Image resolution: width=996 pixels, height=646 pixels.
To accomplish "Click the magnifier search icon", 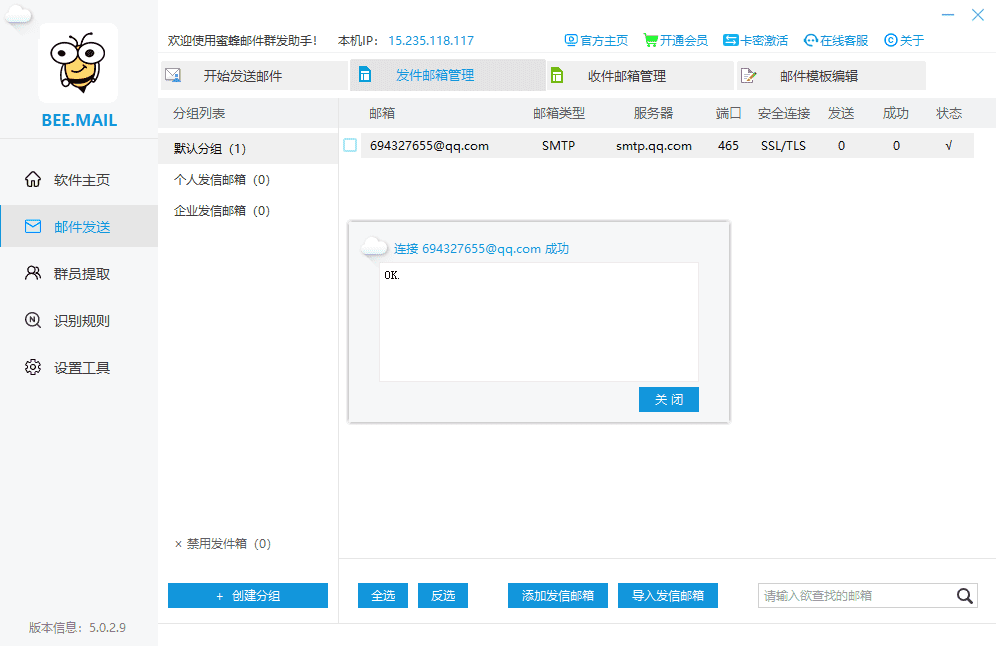I will coord(964,596).
